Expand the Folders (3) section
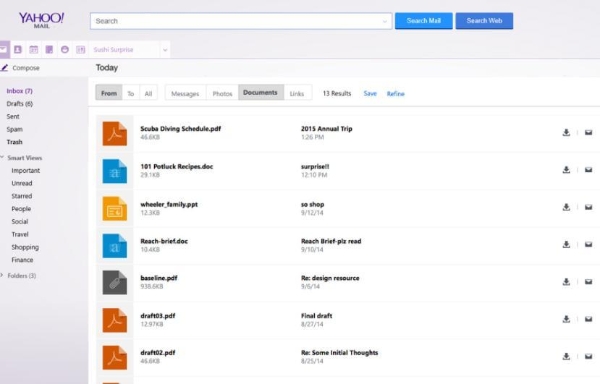 [x=2, y=275]
